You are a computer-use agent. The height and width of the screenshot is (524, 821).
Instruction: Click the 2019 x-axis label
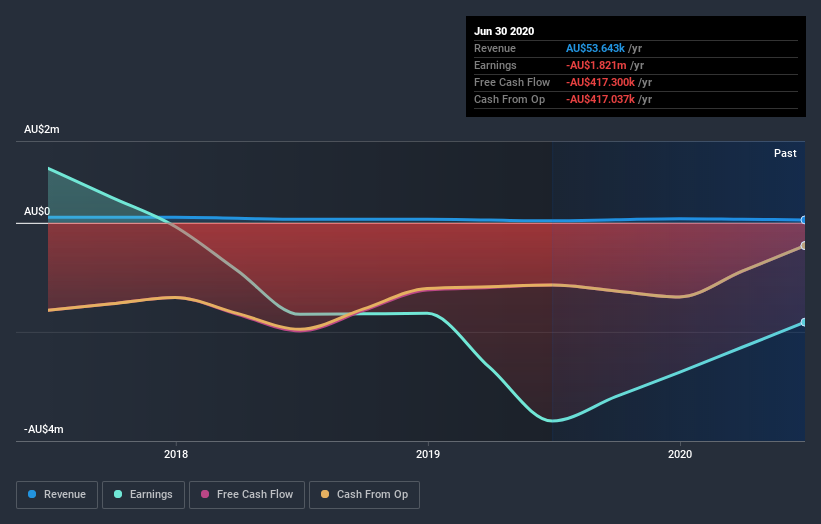click(428, 454)
